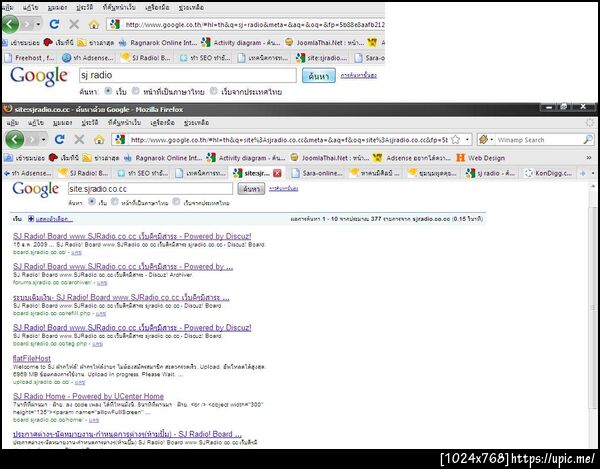
Task: Switch to SJ Radio! B... tab in the front window
Action: pyautogui.click(x=85, y=173)
